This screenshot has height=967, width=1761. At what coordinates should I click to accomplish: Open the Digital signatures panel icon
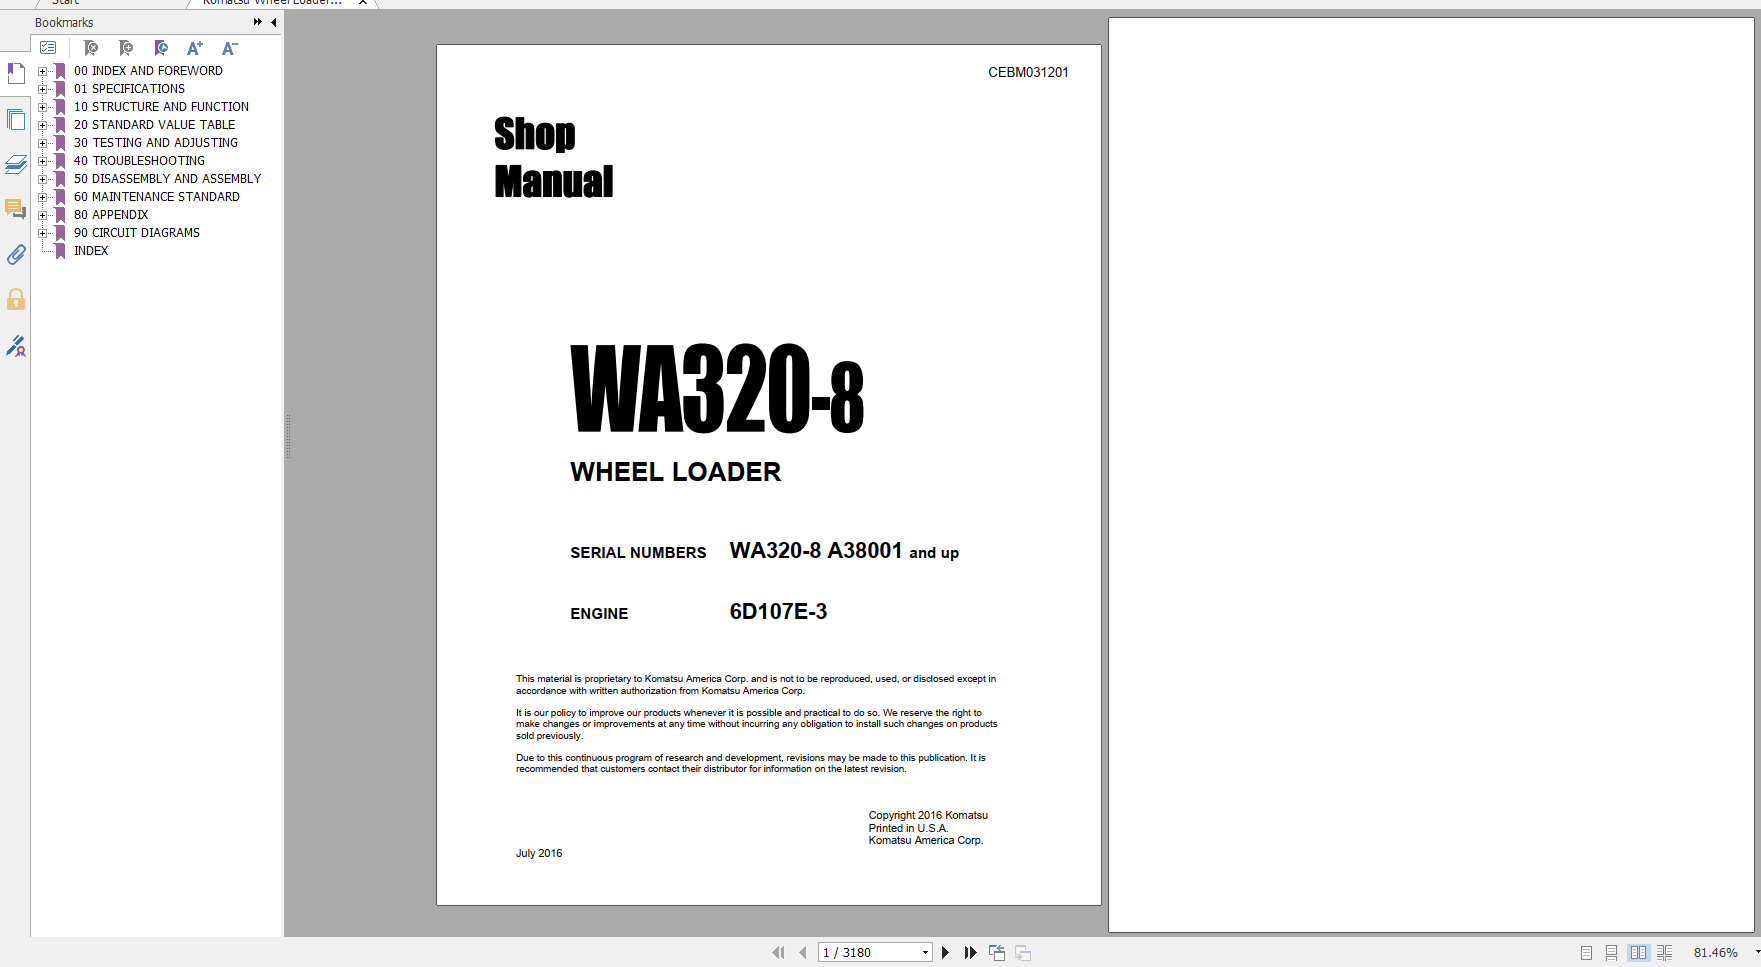(x=15, y=346)
